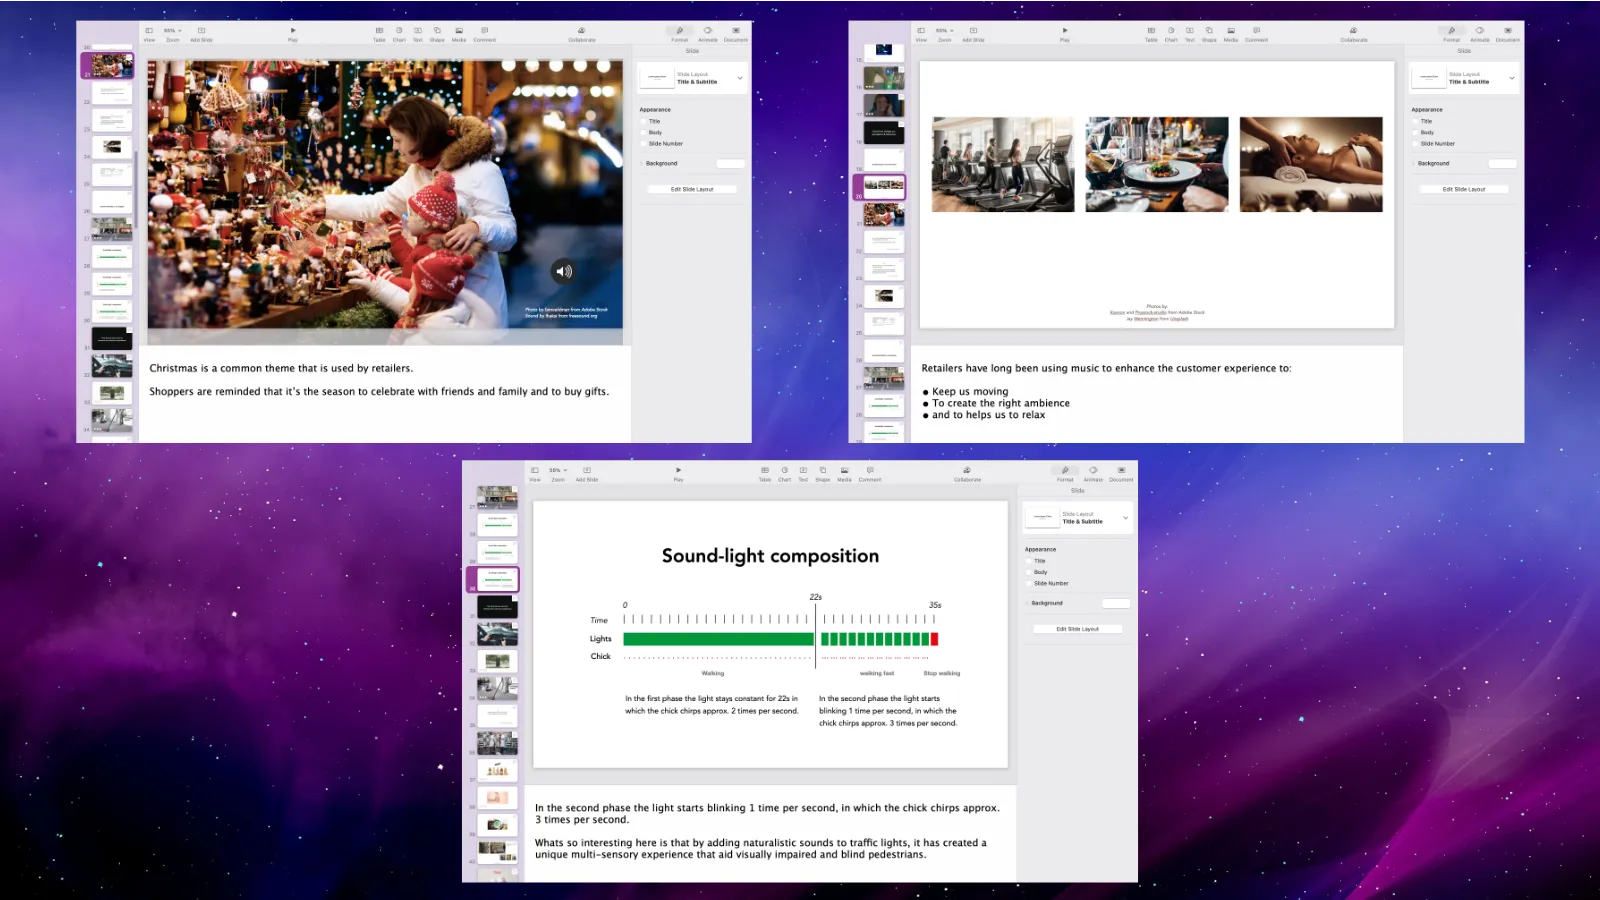The width and height of the screenshot is (1600, 900).
Task: Toggle Body checkbox in Sound-light composition window
Action: [1029, 572]
